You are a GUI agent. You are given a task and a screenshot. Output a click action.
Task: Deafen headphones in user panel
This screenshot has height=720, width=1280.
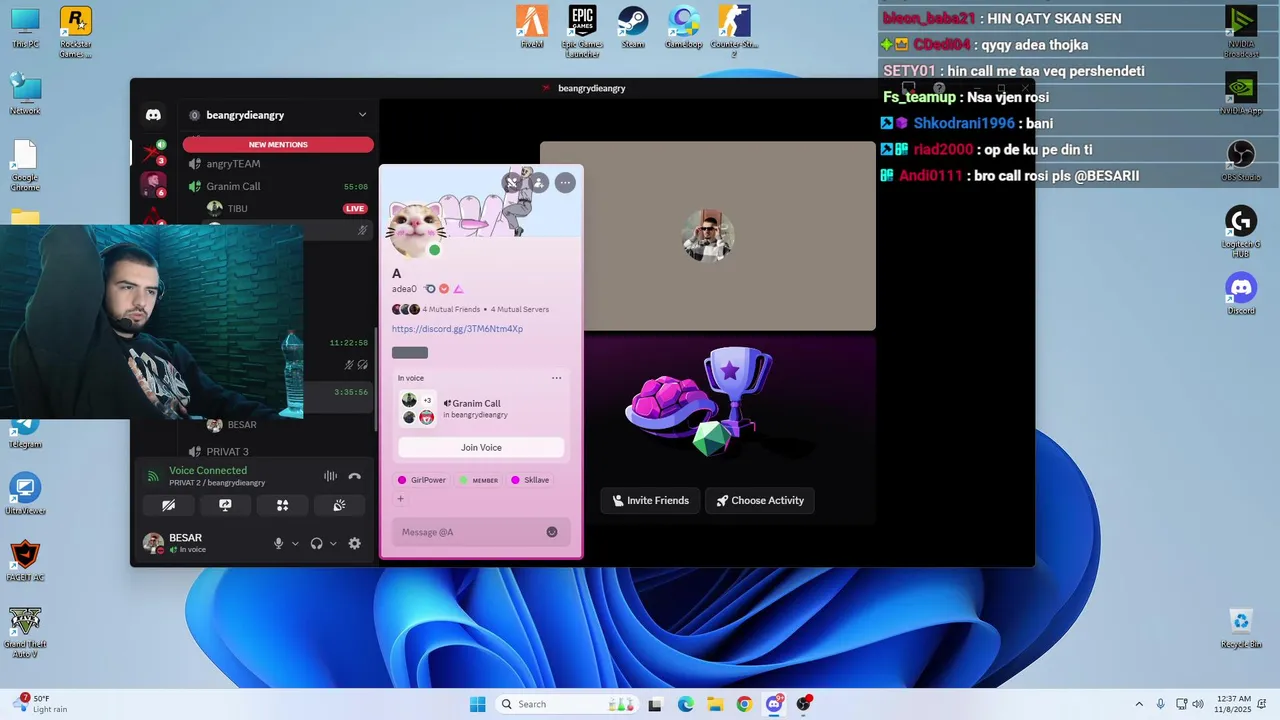(316, 543)
